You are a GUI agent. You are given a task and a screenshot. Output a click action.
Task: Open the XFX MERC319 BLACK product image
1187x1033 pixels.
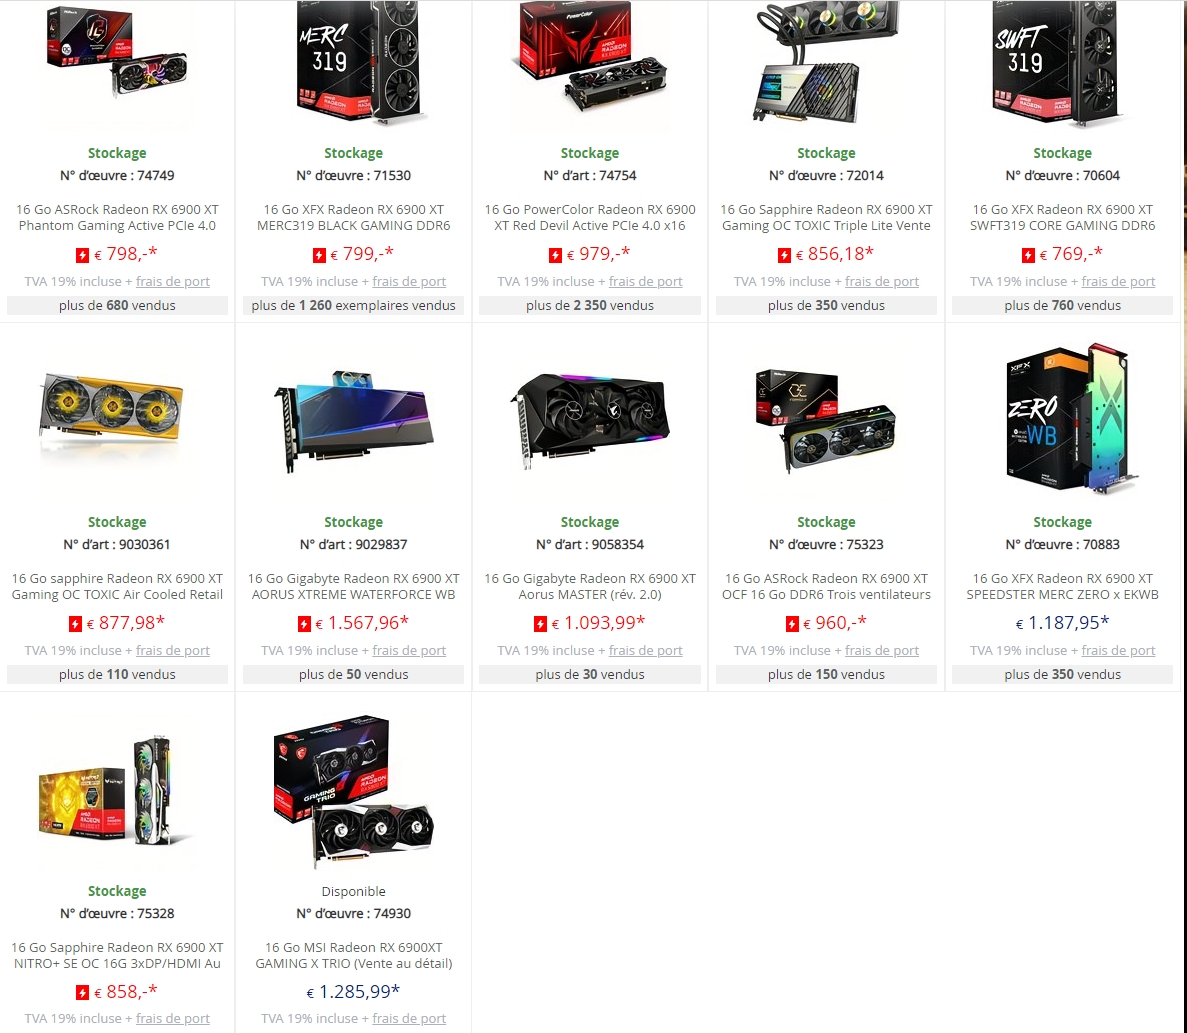pos(354,62)
